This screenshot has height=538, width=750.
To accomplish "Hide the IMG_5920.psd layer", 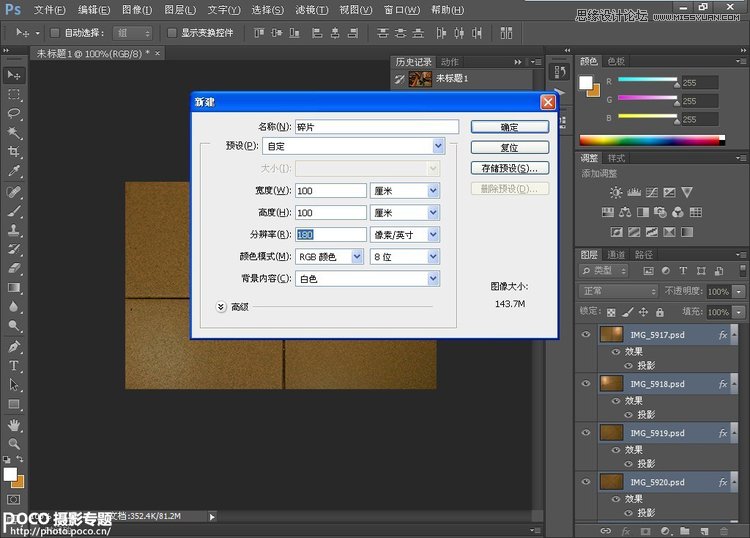I will click(x=586, y=482).
